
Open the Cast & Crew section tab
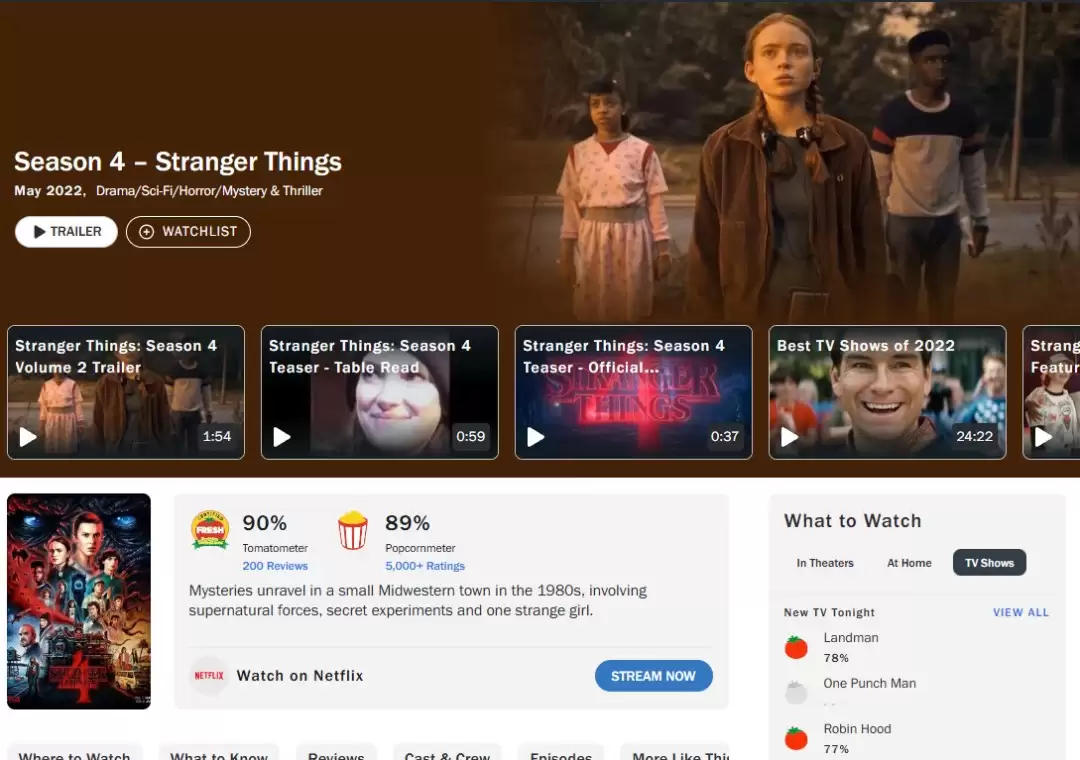(x=447, y=754)
